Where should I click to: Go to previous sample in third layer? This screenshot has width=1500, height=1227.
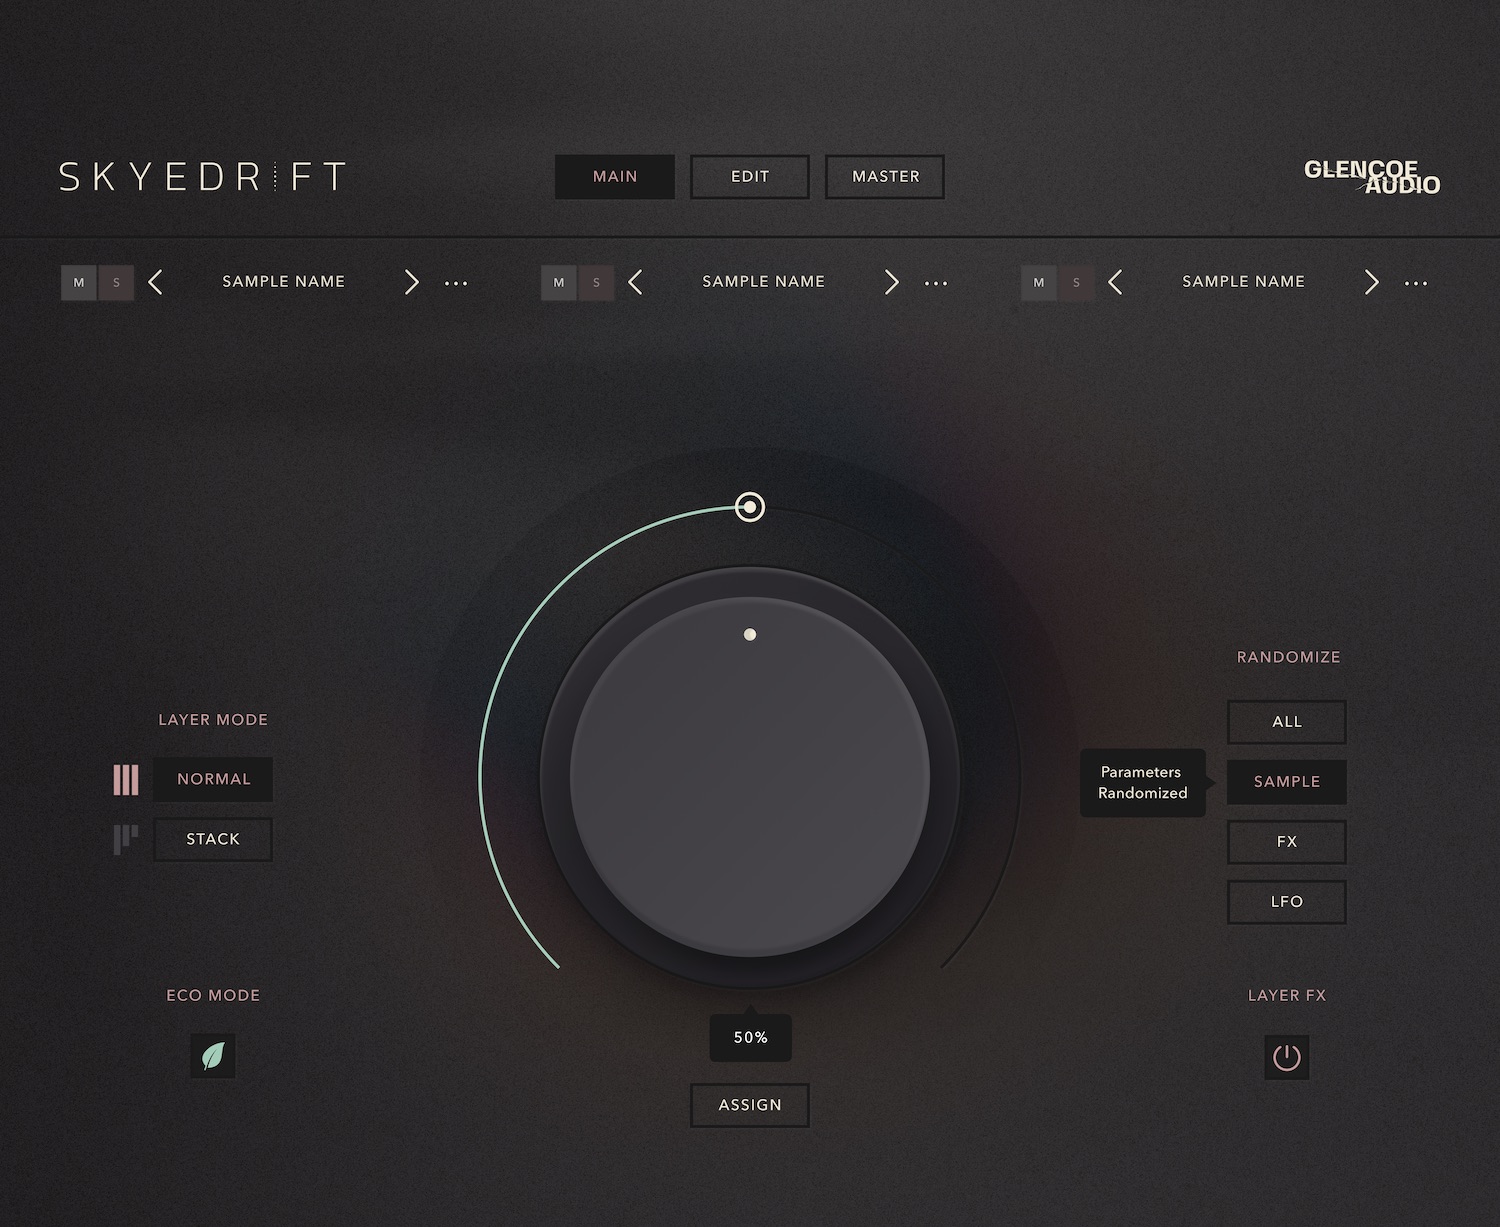(1115, 282)
